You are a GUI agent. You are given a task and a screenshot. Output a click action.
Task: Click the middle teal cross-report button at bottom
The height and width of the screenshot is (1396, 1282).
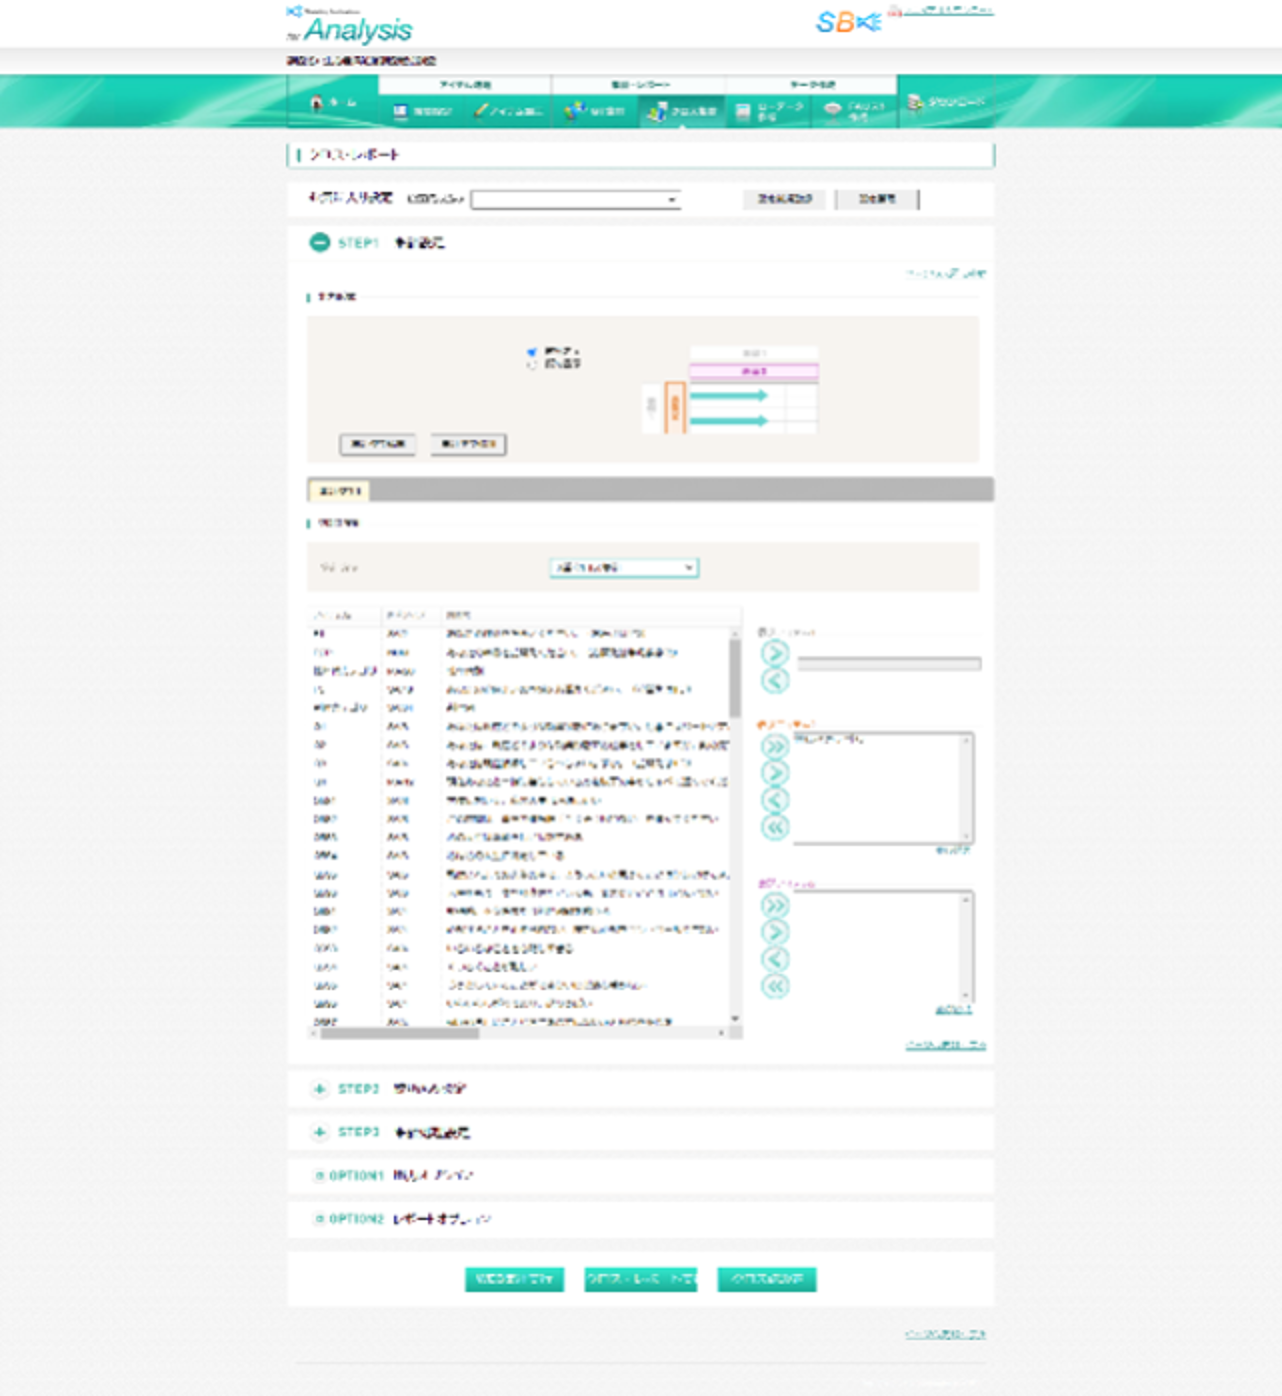tap(640, 1279)
